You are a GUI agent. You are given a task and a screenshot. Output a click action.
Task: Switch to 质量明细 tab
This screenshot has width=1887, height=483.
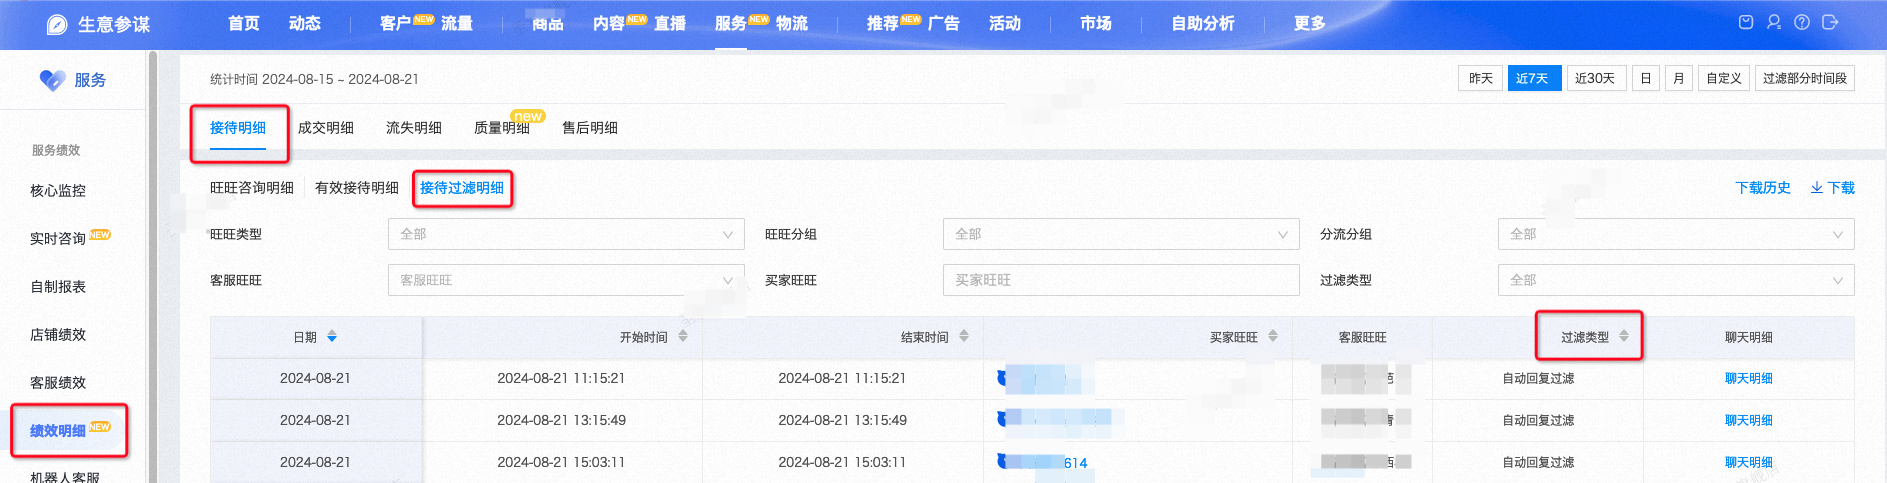coord(502,128)
